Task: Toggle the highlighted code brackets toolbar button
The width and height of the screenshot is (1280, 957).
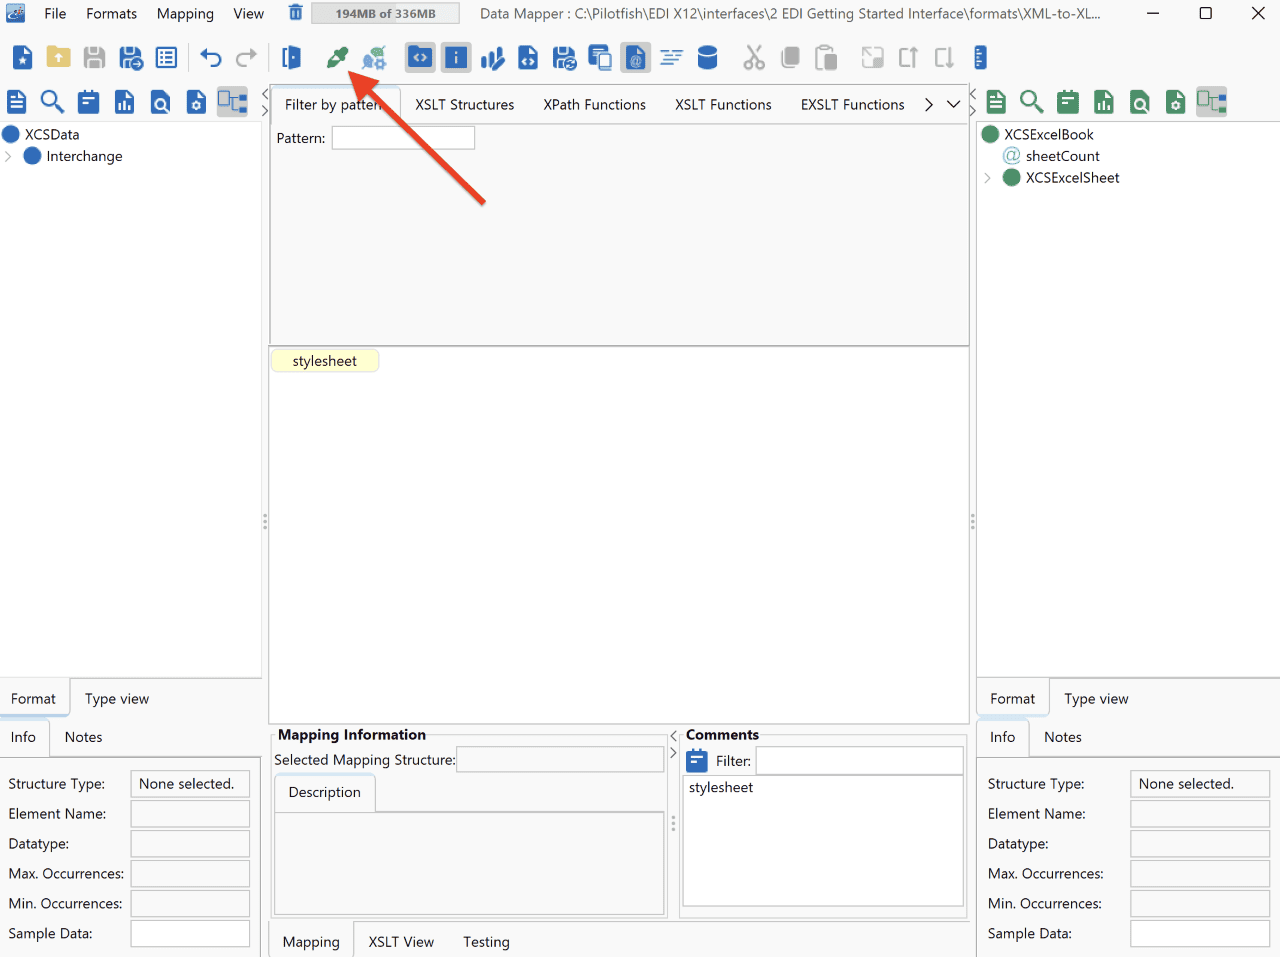Action: point(420,58)
